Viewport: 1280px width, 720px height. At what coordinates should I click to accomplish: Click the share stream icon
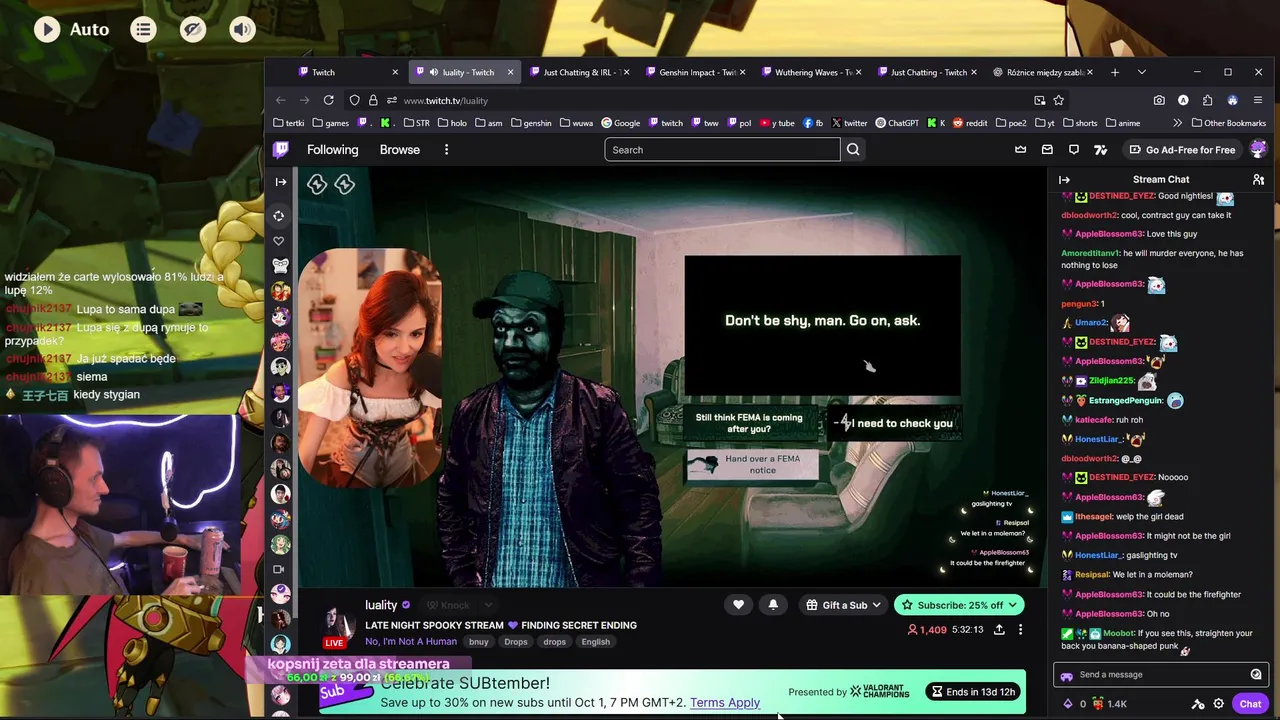click(x=999, y=630)
